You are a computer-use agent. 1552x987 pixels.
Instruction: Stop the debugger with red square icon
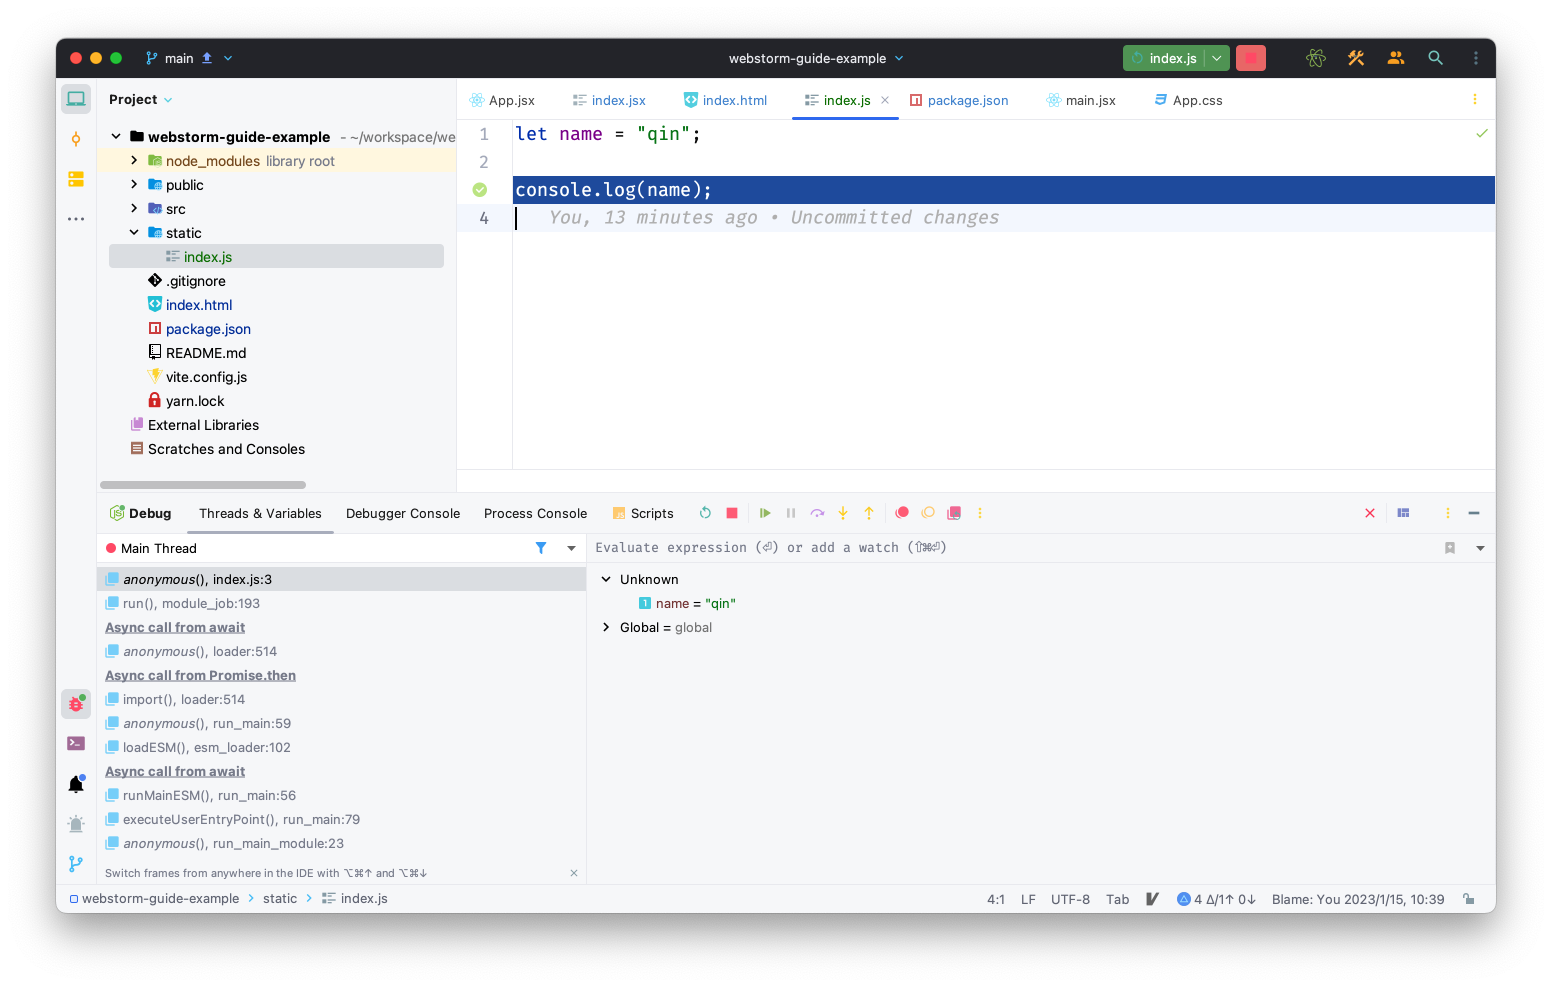point(732,512)
